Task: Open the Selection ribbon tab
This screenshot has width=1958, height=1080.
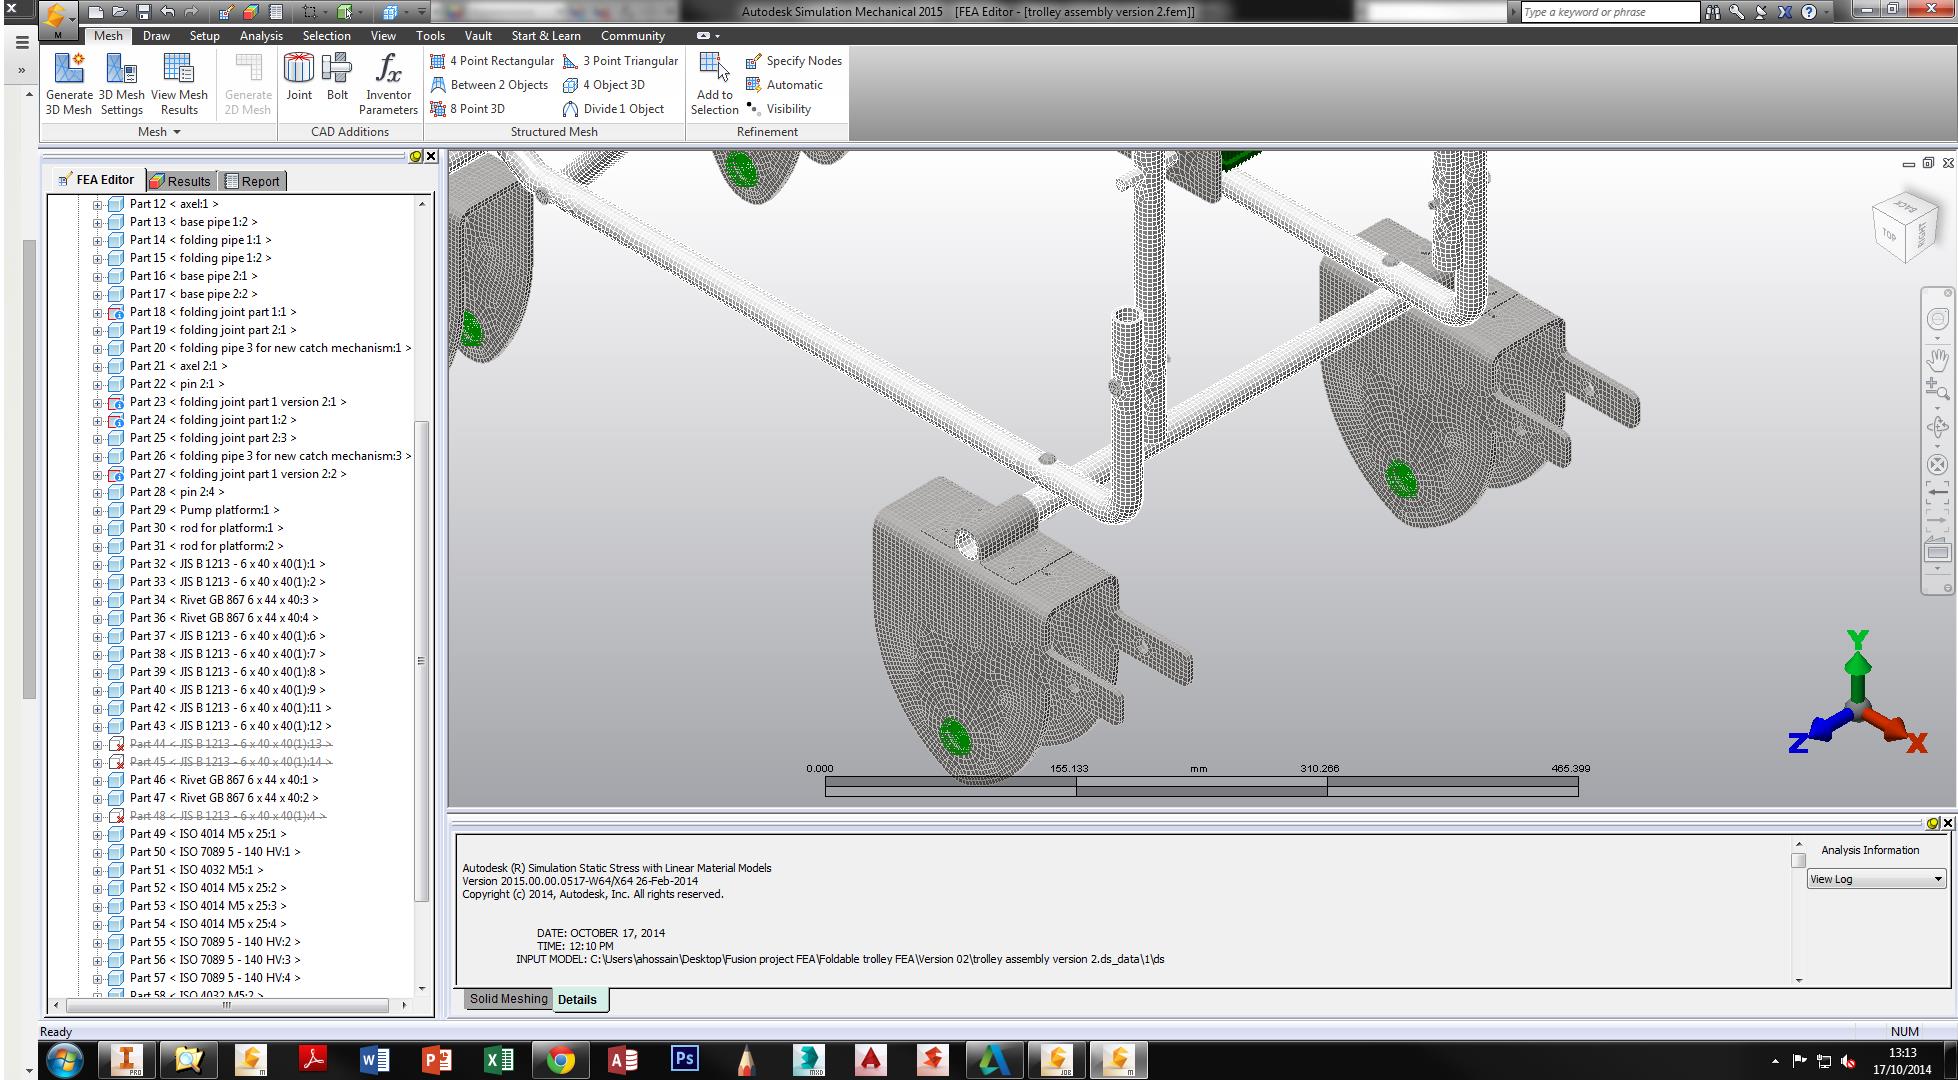Action: click(x=326, y=35)
